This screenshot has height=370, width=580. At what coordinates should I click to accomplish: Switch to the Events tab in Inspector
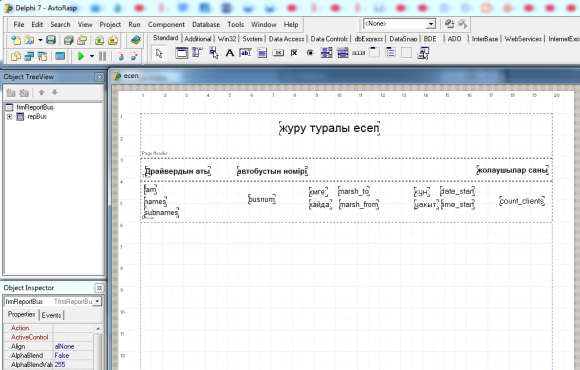[x=51, y=315]
